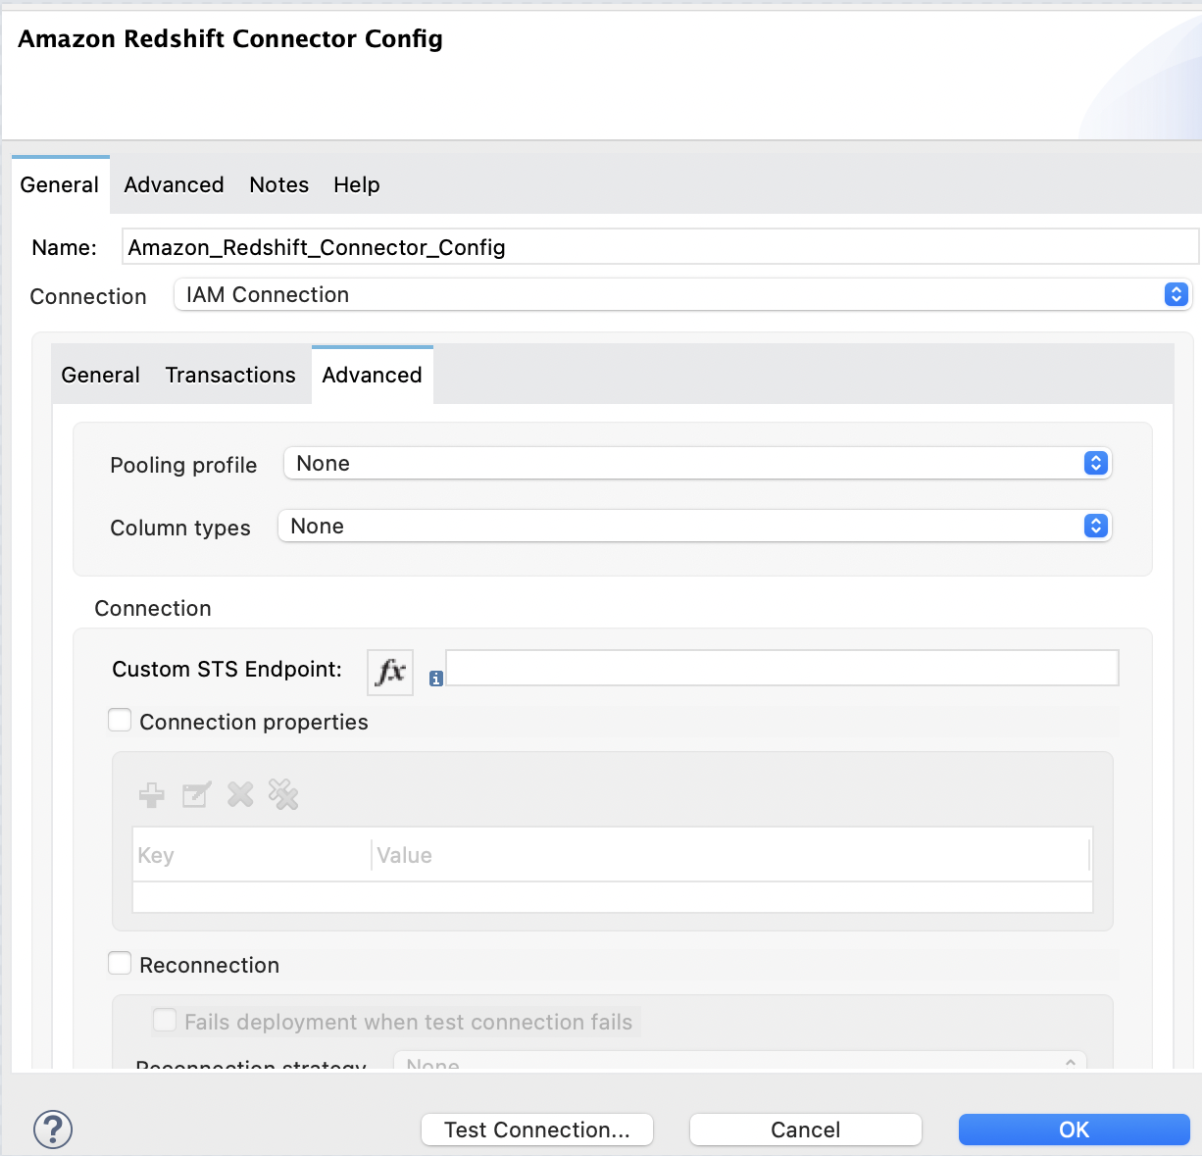Click the delete-all icon in the properties toolbar
The width and height of the screenshot is (1202, 1156).
[283, 794]
